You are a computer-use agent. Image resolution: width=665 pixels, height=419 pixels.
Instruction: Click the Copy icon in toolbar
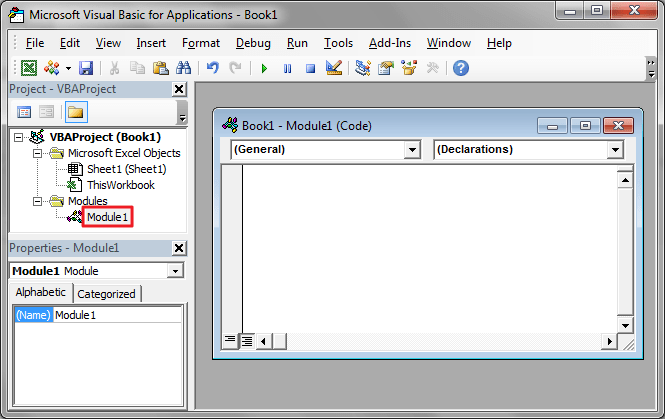(137, 68)
